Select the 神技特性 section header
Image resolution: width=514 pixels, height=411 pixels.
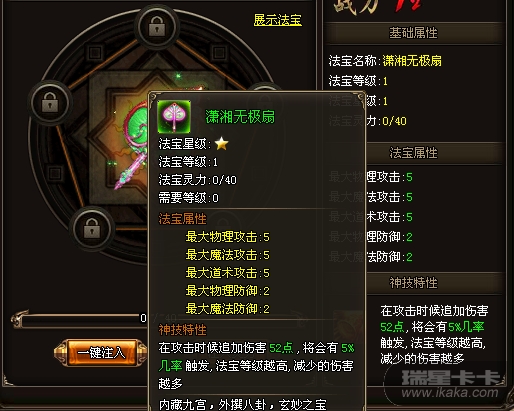413,283
